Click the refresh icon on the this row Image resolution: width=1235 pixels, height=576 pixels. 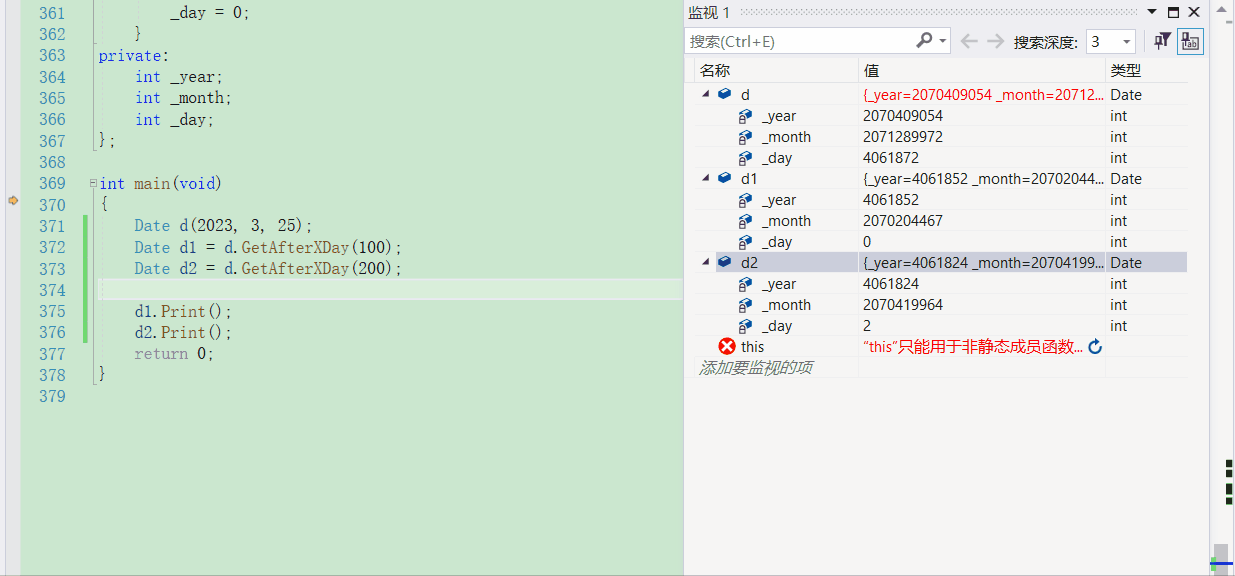coord(1095,346)
